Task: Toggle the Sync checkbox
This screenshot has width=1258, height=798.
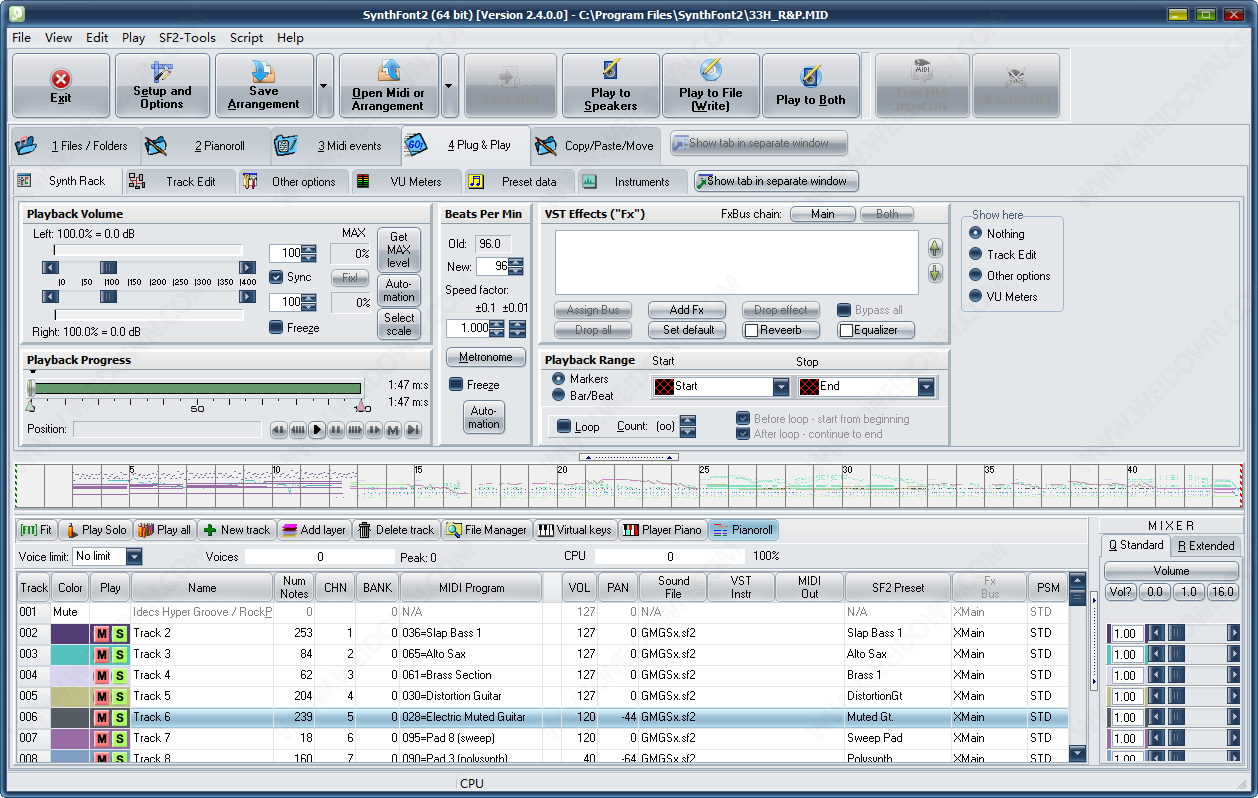Action: pos(277,277)
